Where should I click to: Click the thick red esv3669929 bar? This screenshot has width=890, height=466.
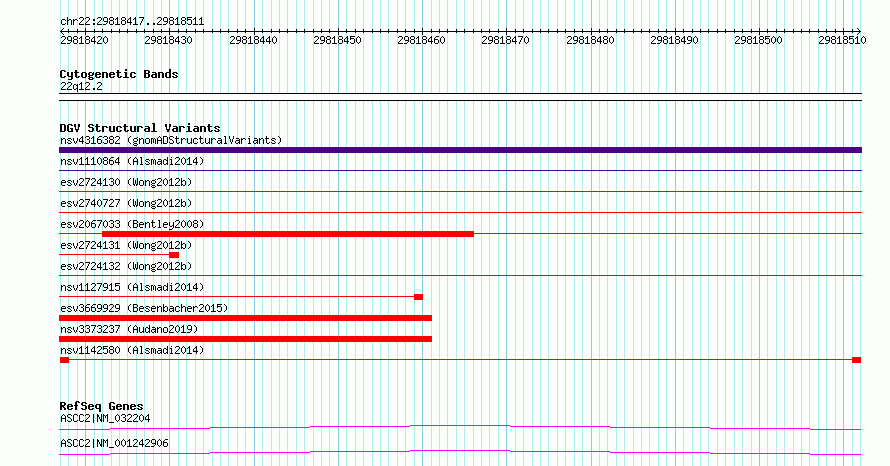pos(245,318)
